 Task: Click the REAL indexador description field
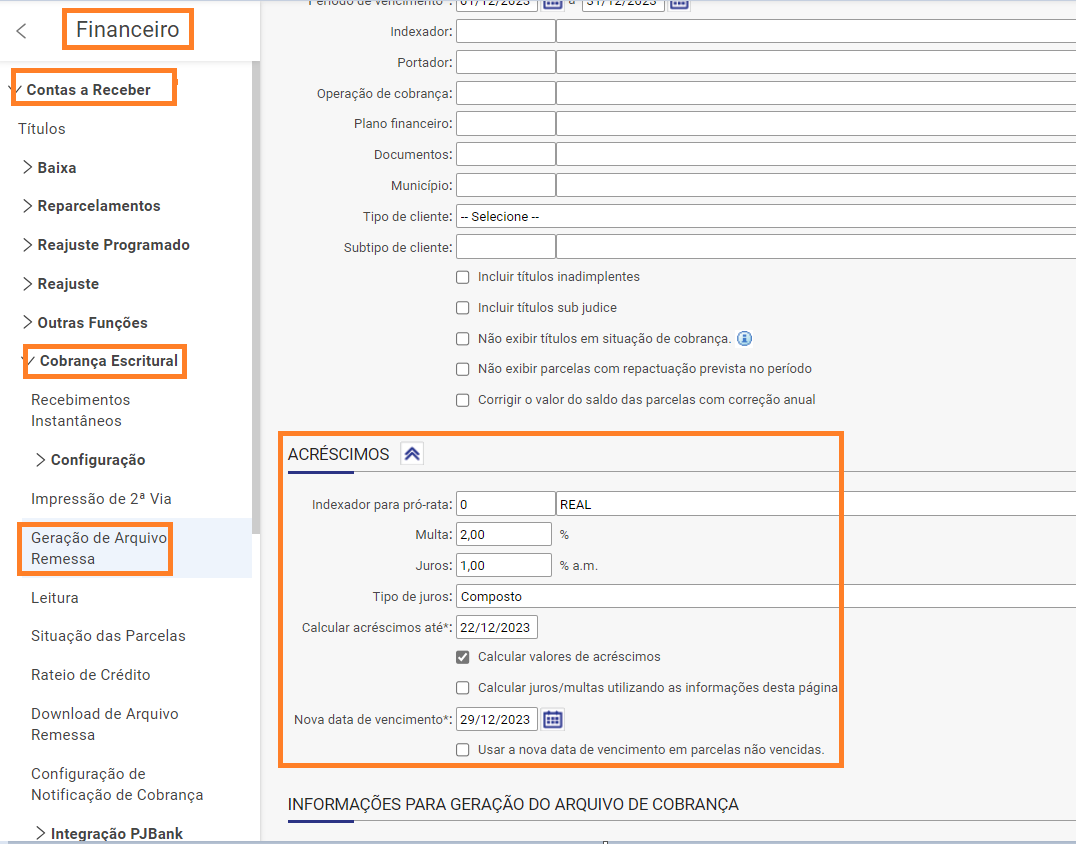816,504
